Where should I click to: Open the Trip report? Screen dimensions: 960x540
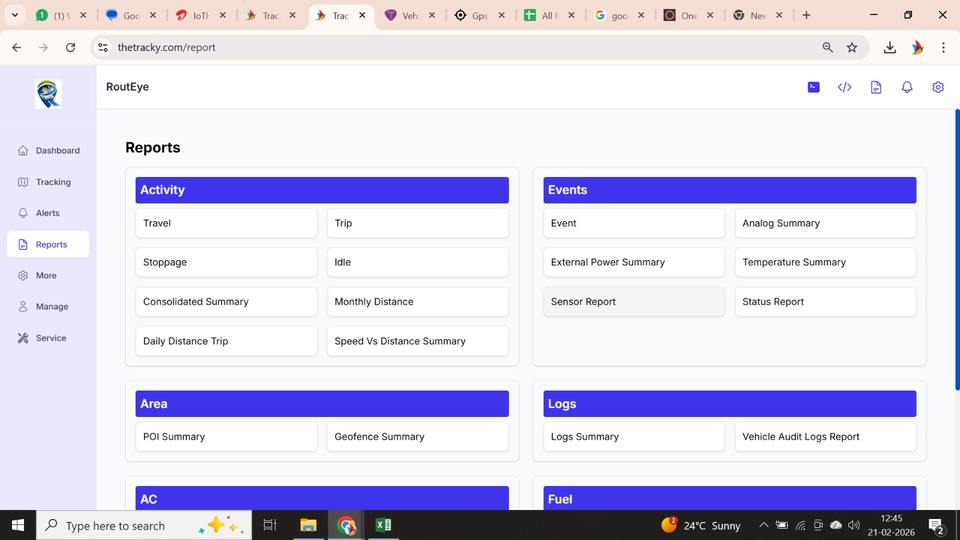418,223
